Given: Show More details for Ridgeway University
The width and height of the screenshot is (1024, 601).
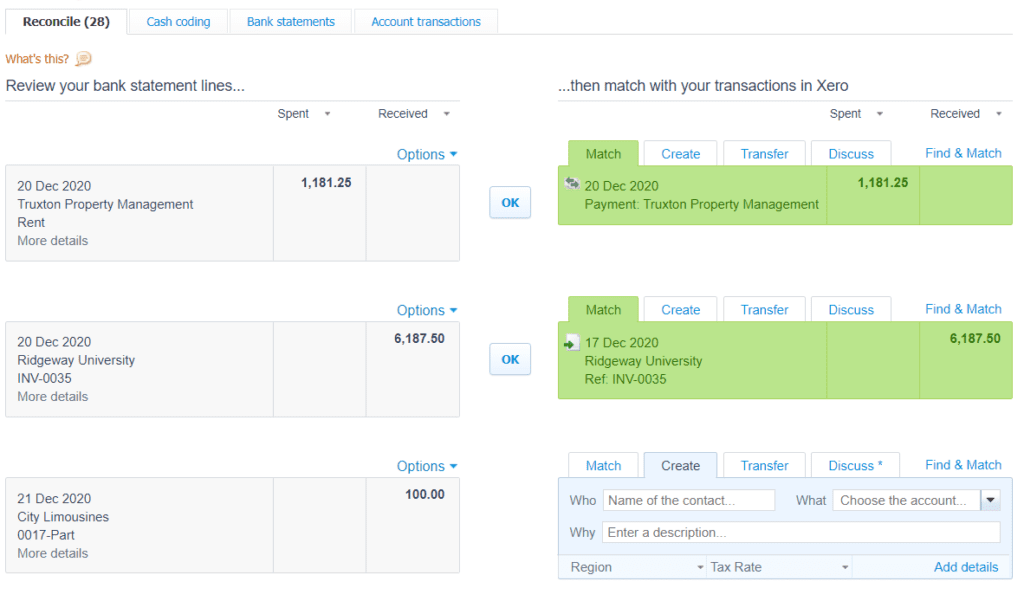Looking at the screenshot, I should coord(52,397).
